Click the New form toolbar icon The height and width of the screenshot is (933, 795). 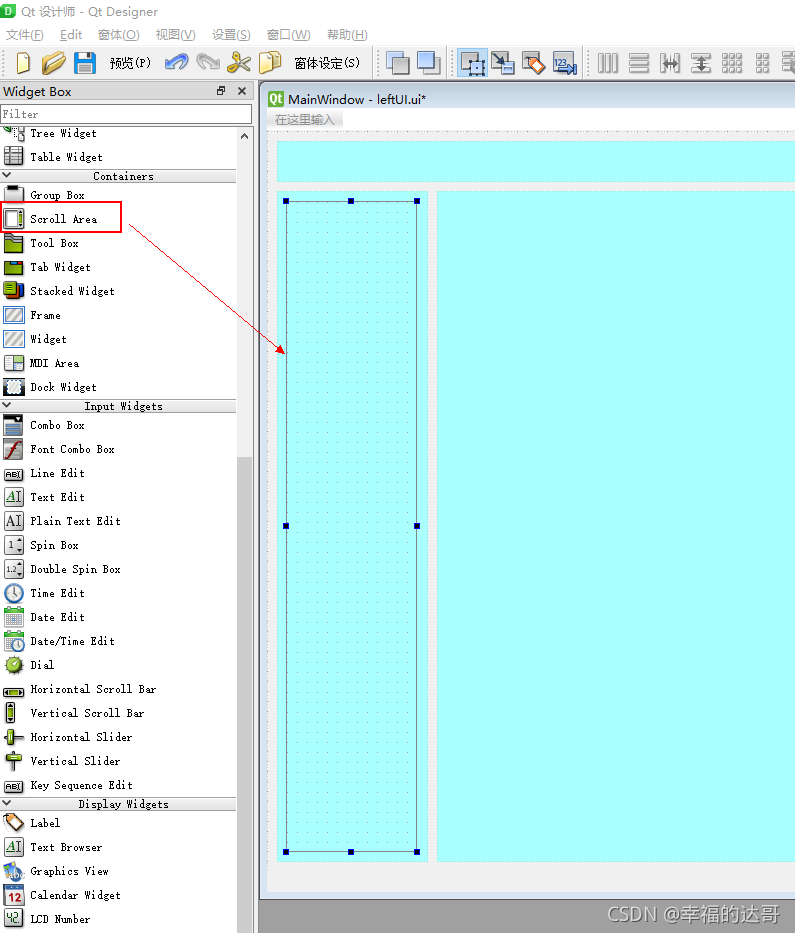[23, 62]
